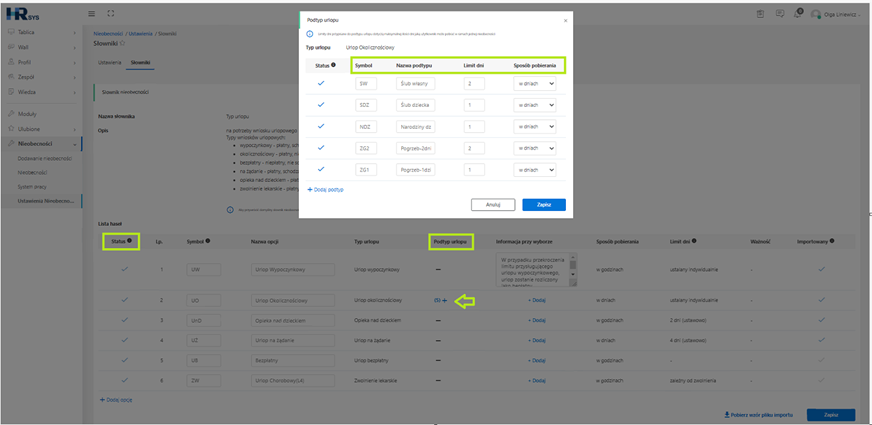Click Dodaj info link for Bezpłatny row
Screen dimensions: 872x425
point(537,360)
